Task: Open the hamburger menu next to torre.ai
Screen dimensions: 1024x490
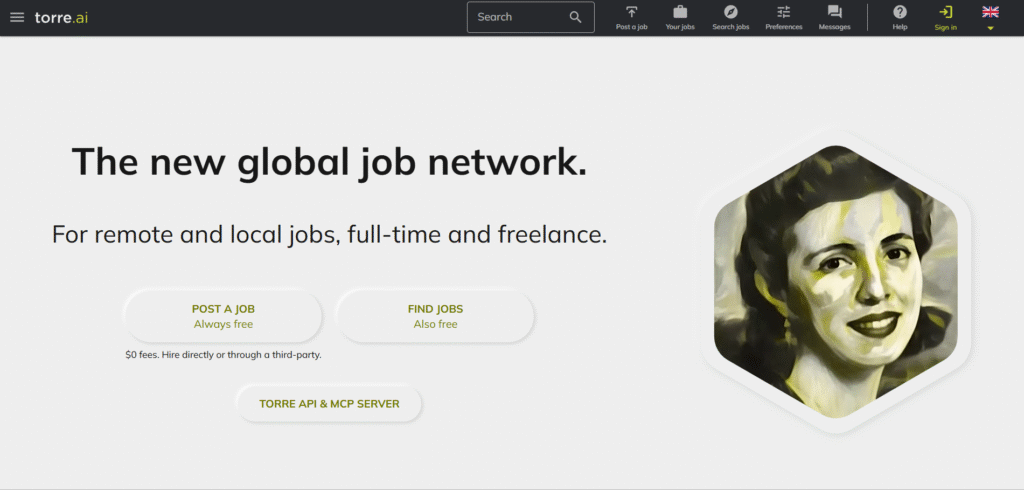Action: pos(17,17)
